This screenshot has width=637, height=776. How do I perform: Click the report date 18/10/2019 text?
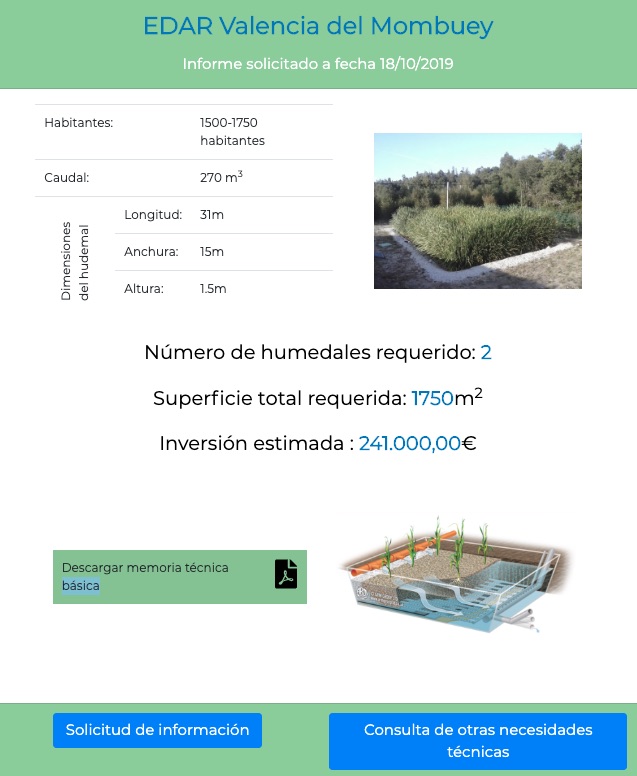pyautogui.click(x=416, y=64)
